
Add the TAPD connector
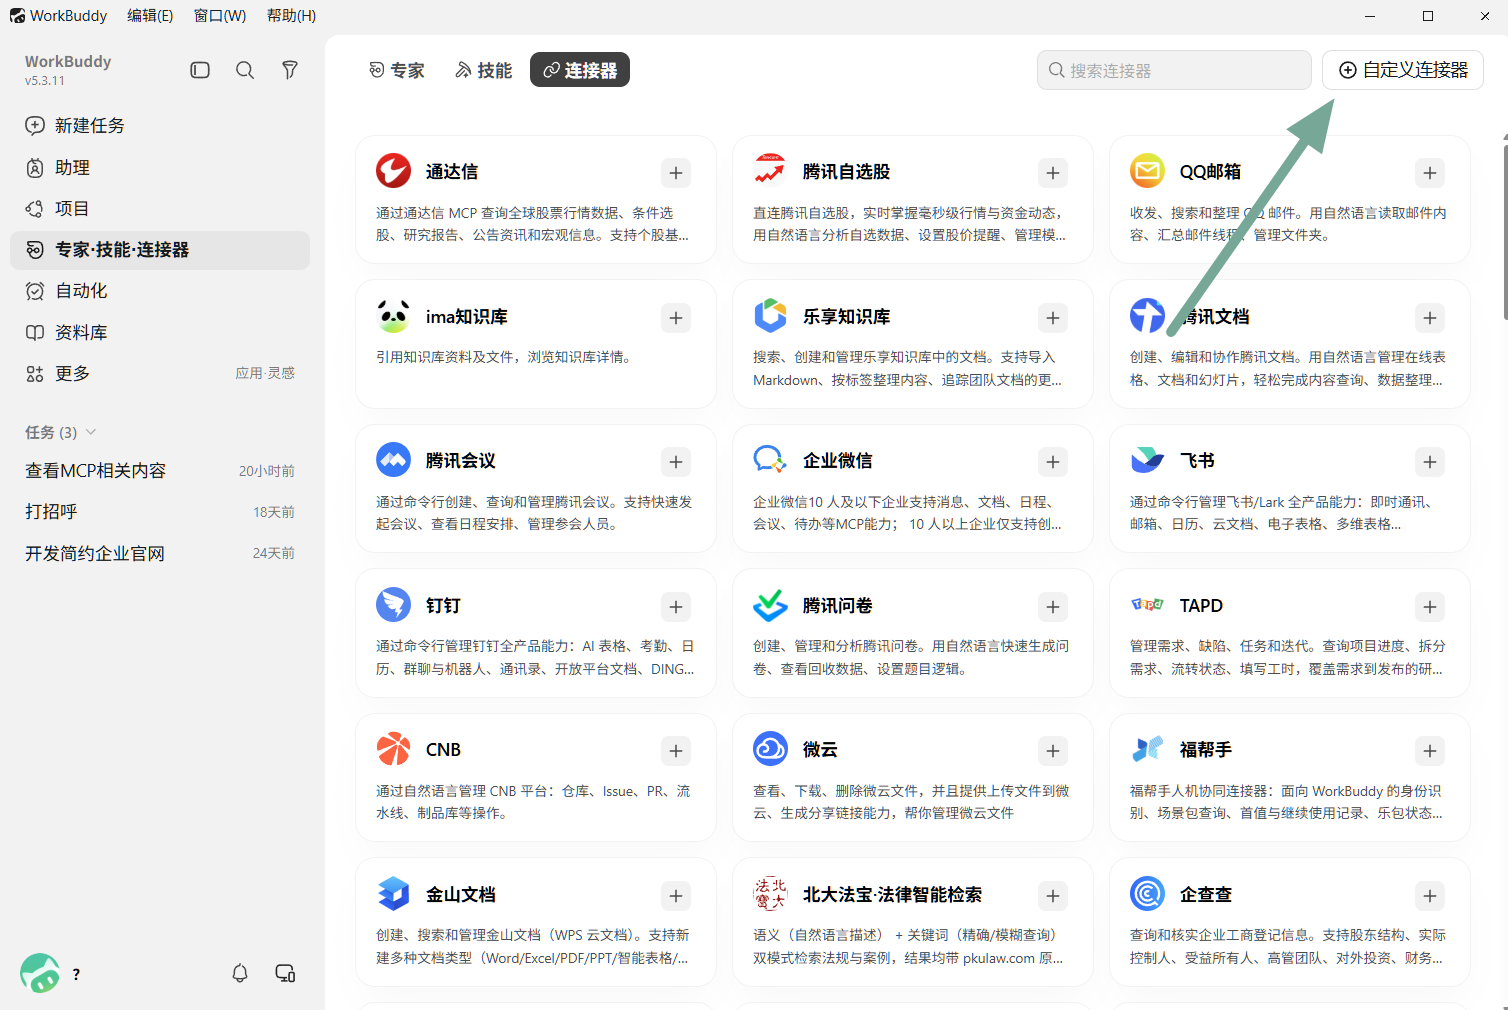[x=1430, y=607]
